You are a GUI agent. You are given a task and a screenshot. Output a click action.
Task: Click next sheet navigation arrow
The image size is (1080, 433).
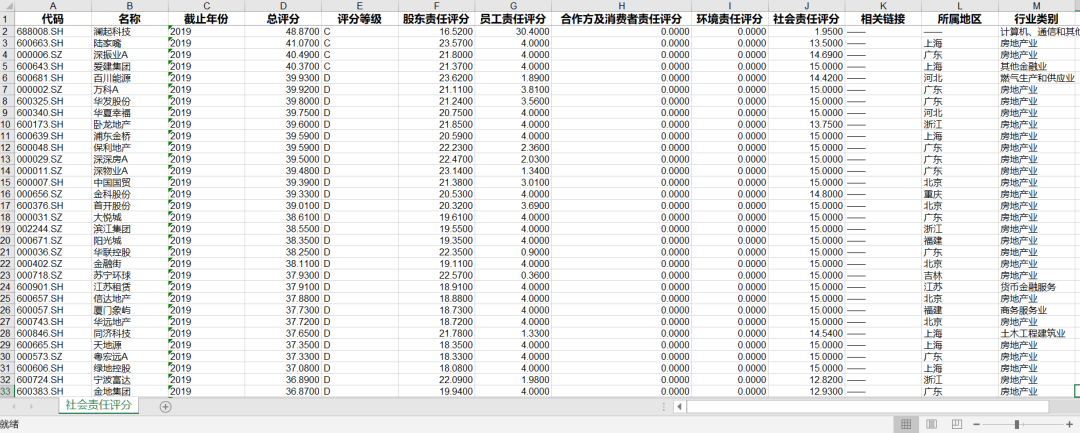click(x=30, y=407)
